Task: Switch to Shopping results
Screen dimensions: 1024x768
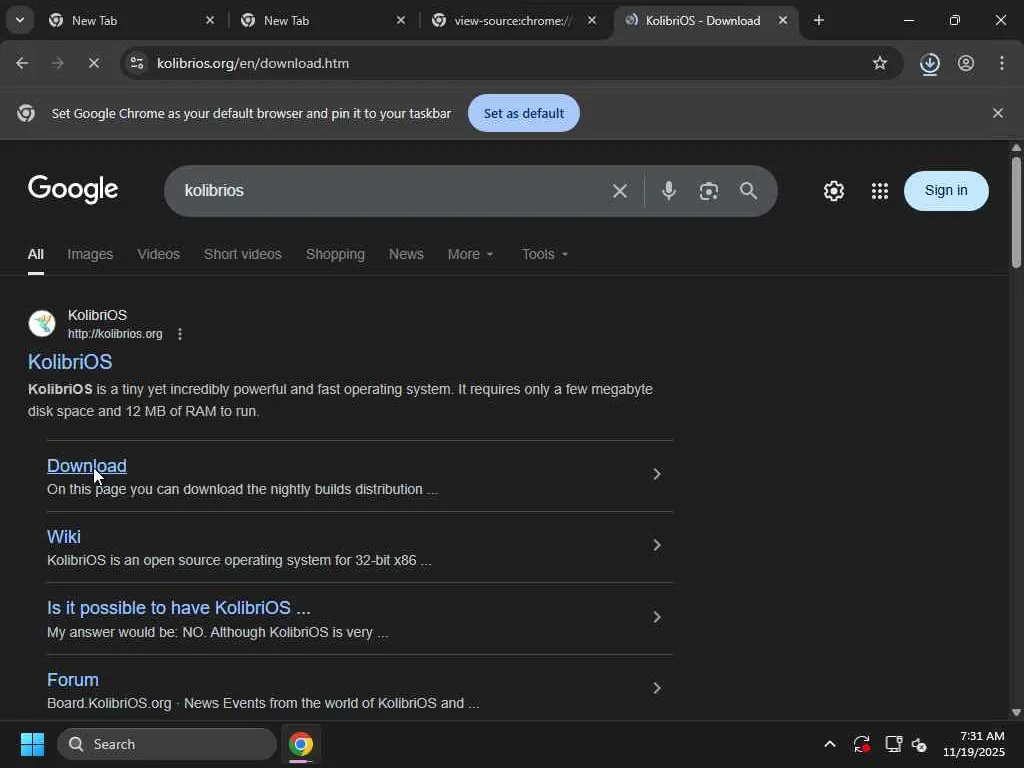Action: click(335, 254)
